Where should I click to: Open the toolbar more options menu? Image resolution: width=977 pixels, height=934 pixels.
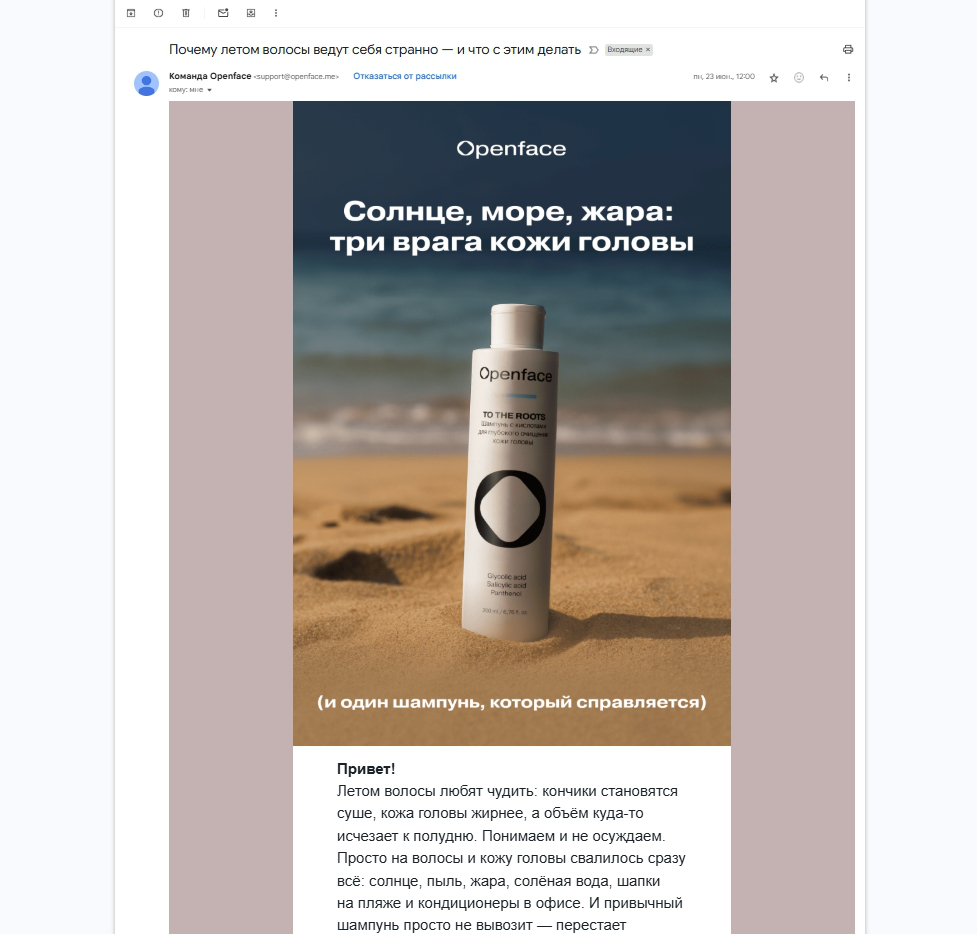tap(276, 13)
